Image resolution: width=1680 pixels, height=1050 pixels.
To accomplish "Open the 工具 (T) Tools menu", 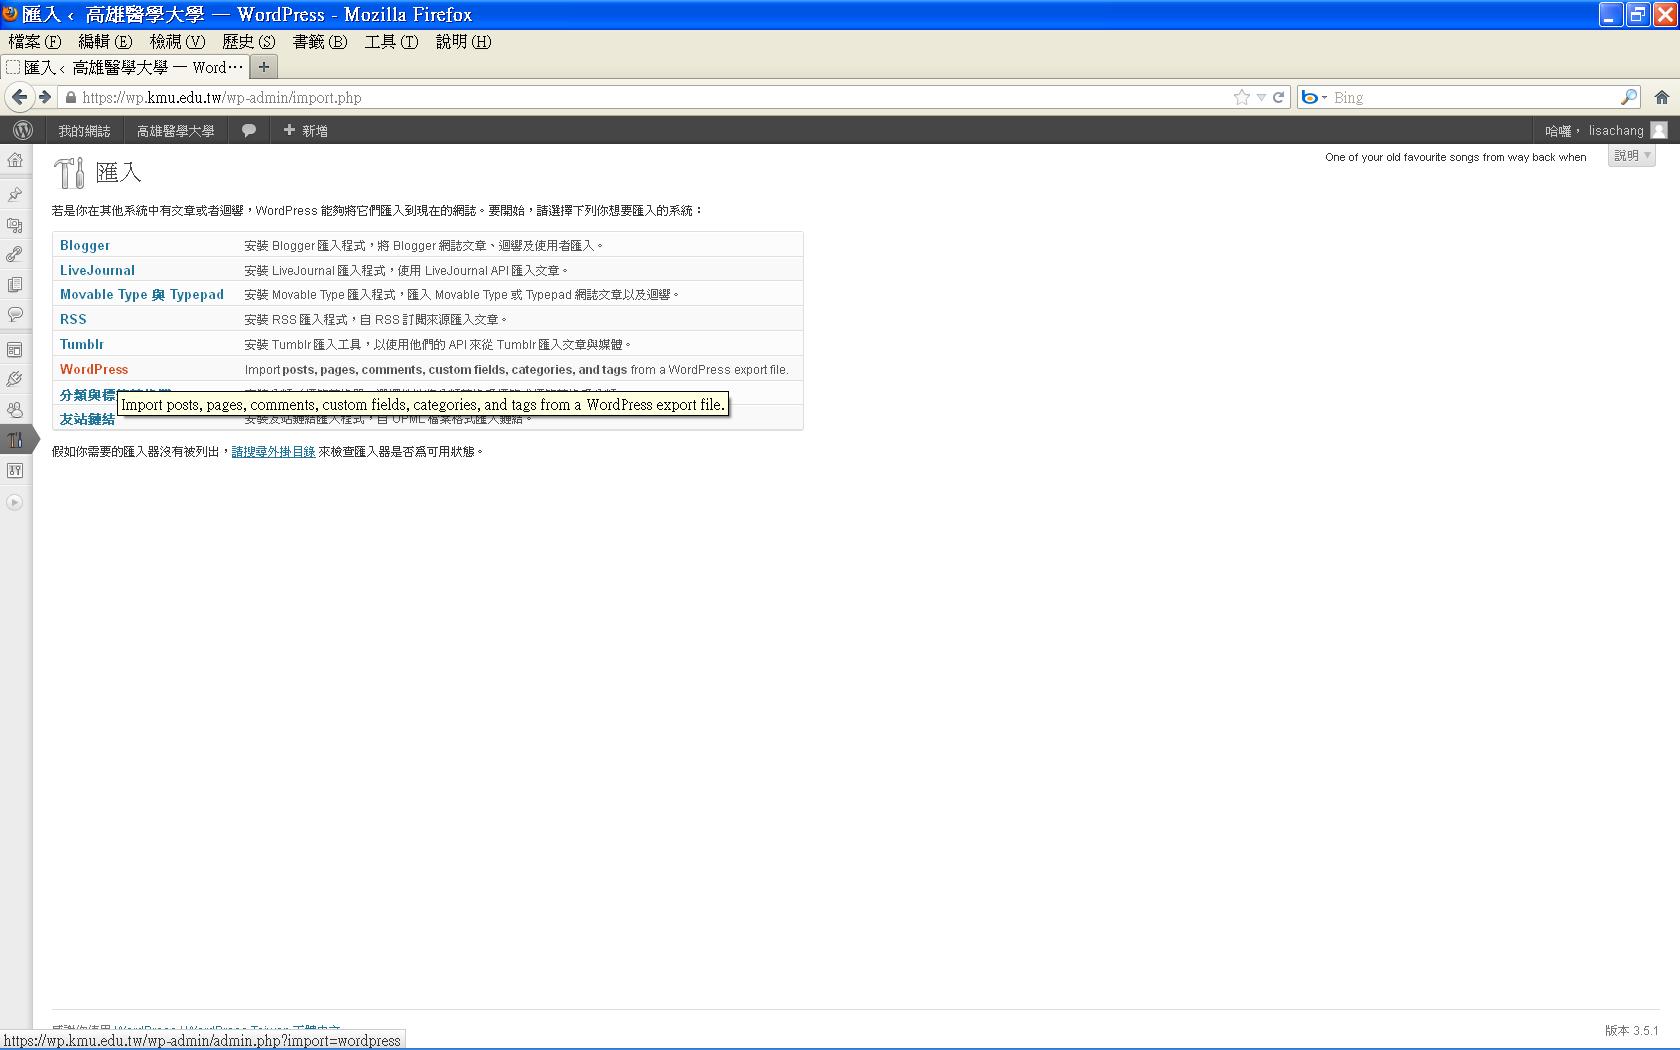I will tap(391, 41).
